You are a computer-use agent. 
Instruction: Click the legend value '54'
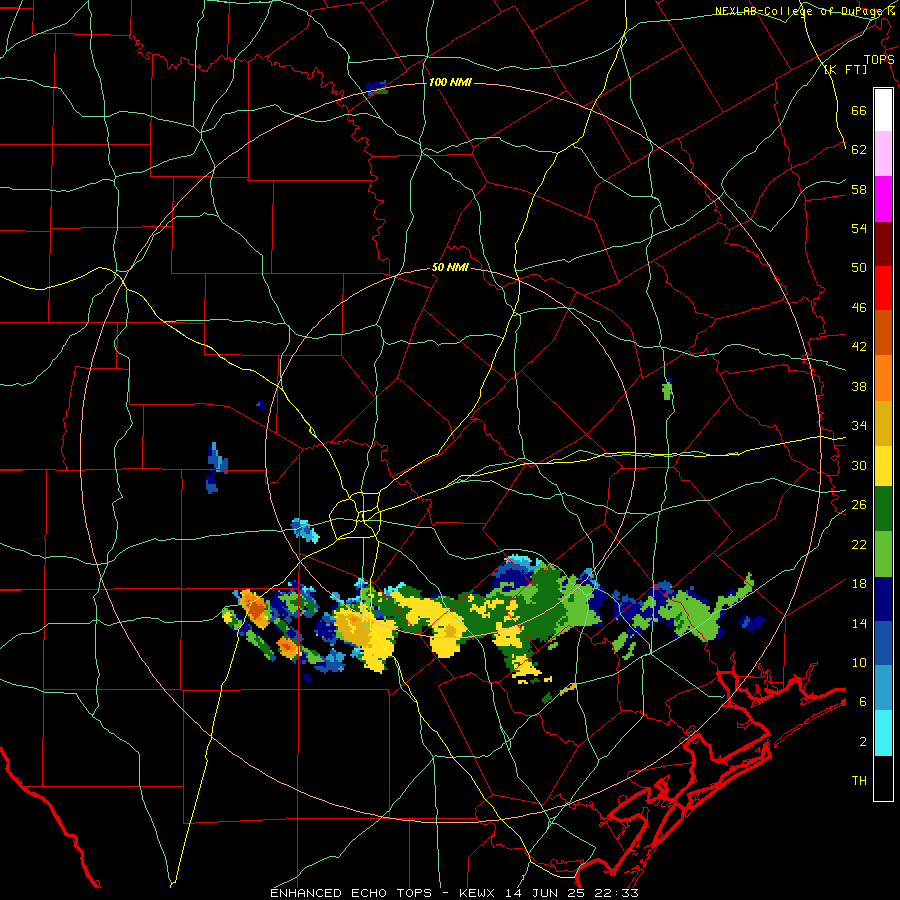[859, 228]
